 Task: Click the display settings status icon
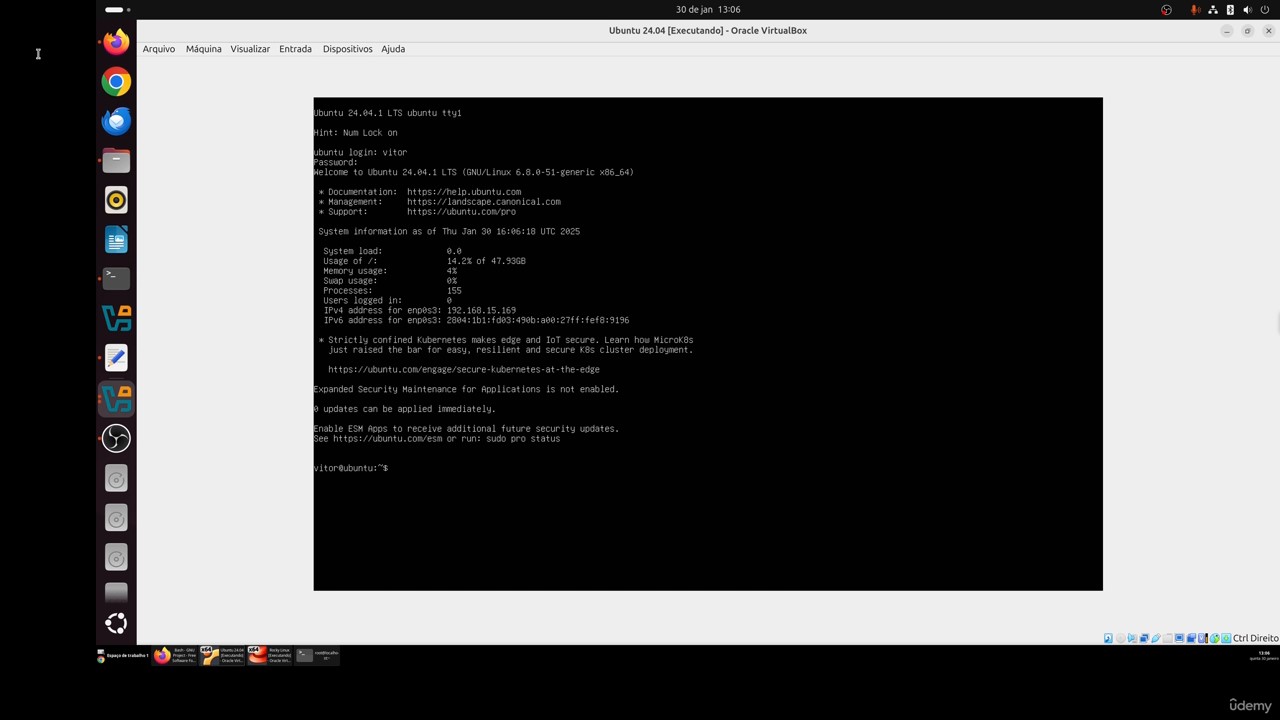1179,638
